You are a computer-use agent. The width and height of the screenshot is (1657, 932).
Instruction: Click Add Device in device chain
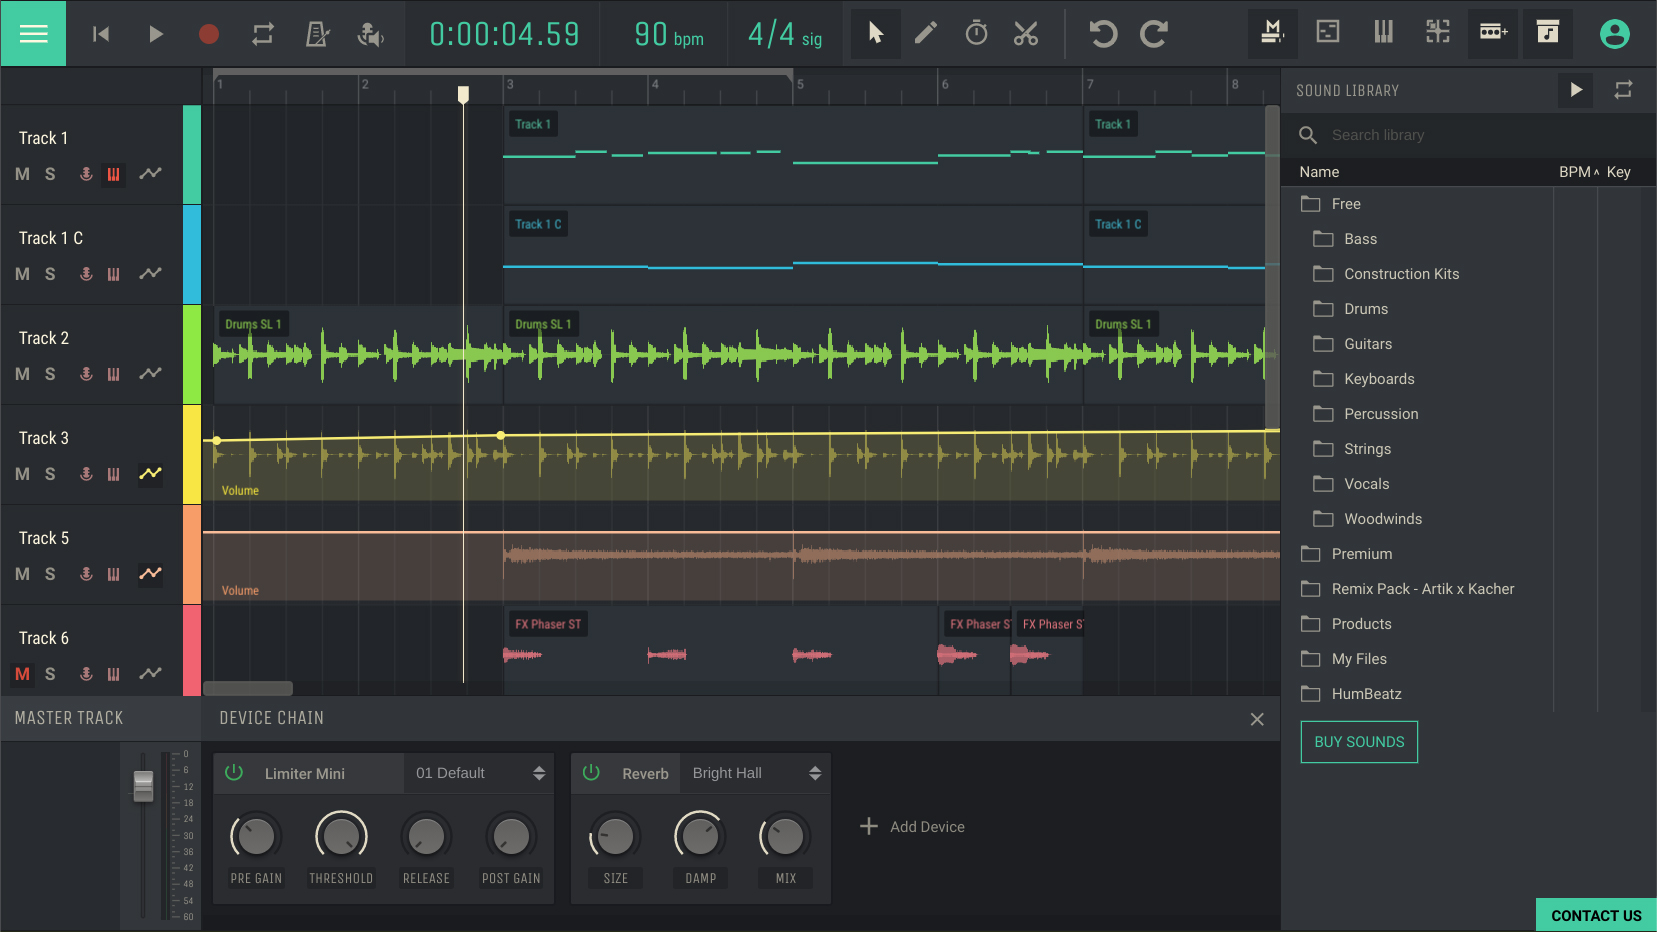click(912, 827)
